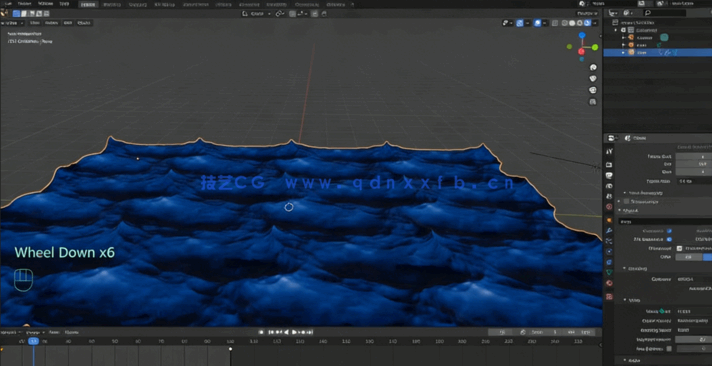Open the Texture properties tab at bottom
Screen dimensions: 712x366
point(609,297)
